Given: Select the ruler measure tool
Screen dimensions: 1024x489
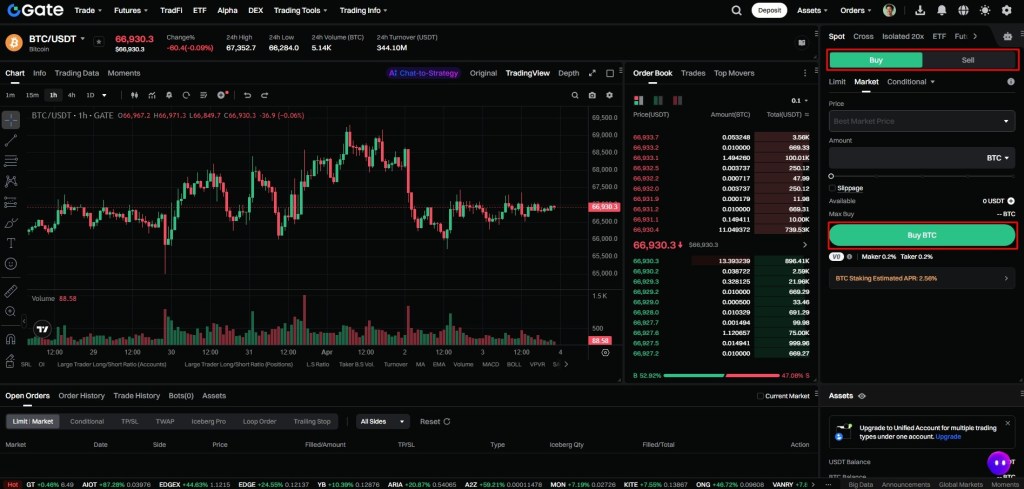Looking at the screenshot, I should pos(11,291).
